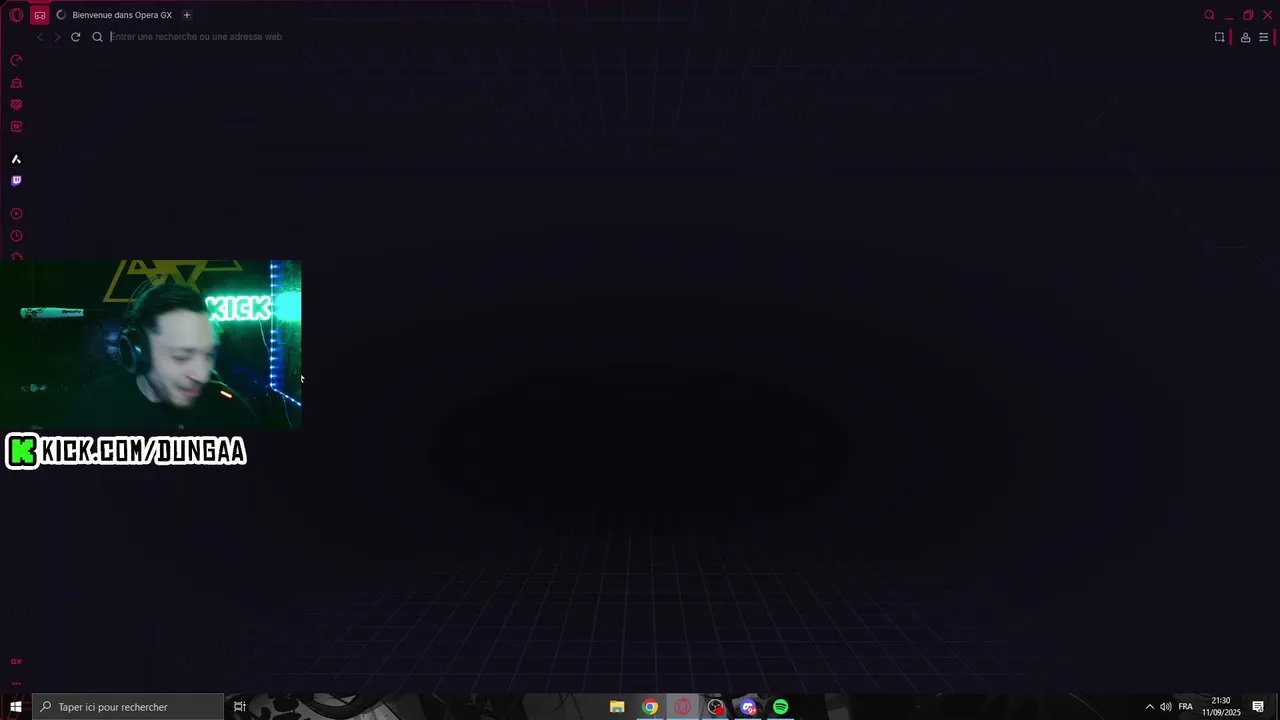Open GX Control speedometer in sidebar
Viewport: 1280px width, 720px height.
tap(16, 60)
